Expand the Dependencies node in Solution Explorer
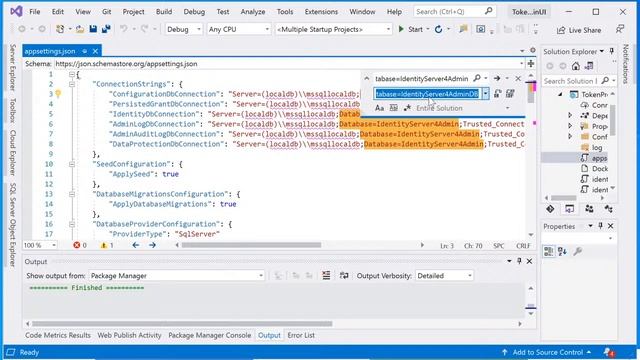The image size is (640, 360). coord(571,116)
